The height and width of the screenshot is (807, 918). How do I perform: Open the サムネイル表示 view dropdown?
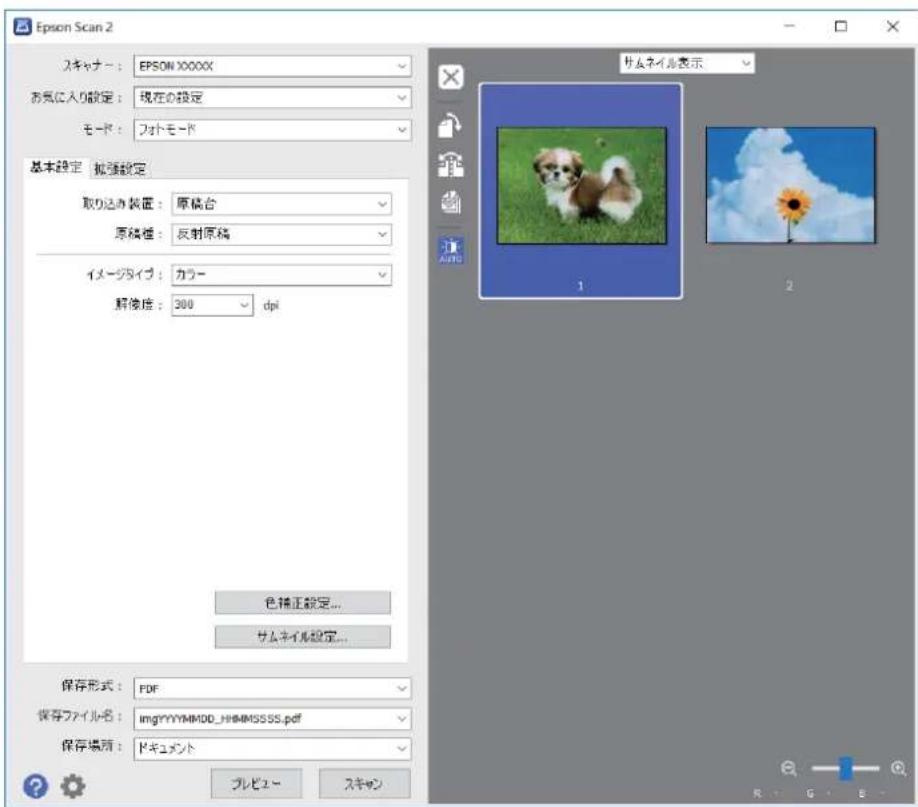tap(687, 63)
